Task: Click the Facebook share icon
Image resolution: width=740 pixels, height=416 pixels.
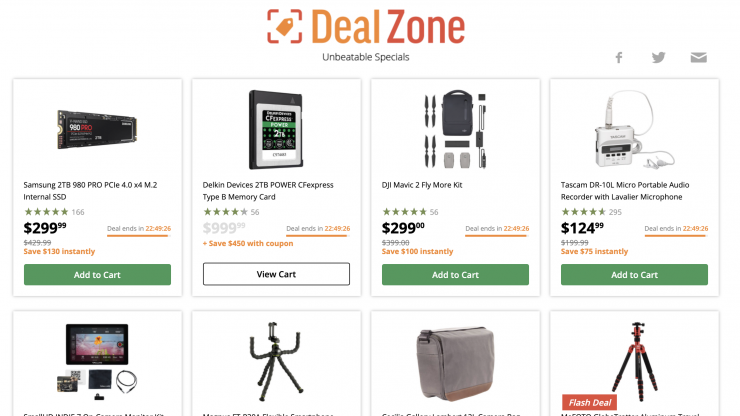Action: 619,58
